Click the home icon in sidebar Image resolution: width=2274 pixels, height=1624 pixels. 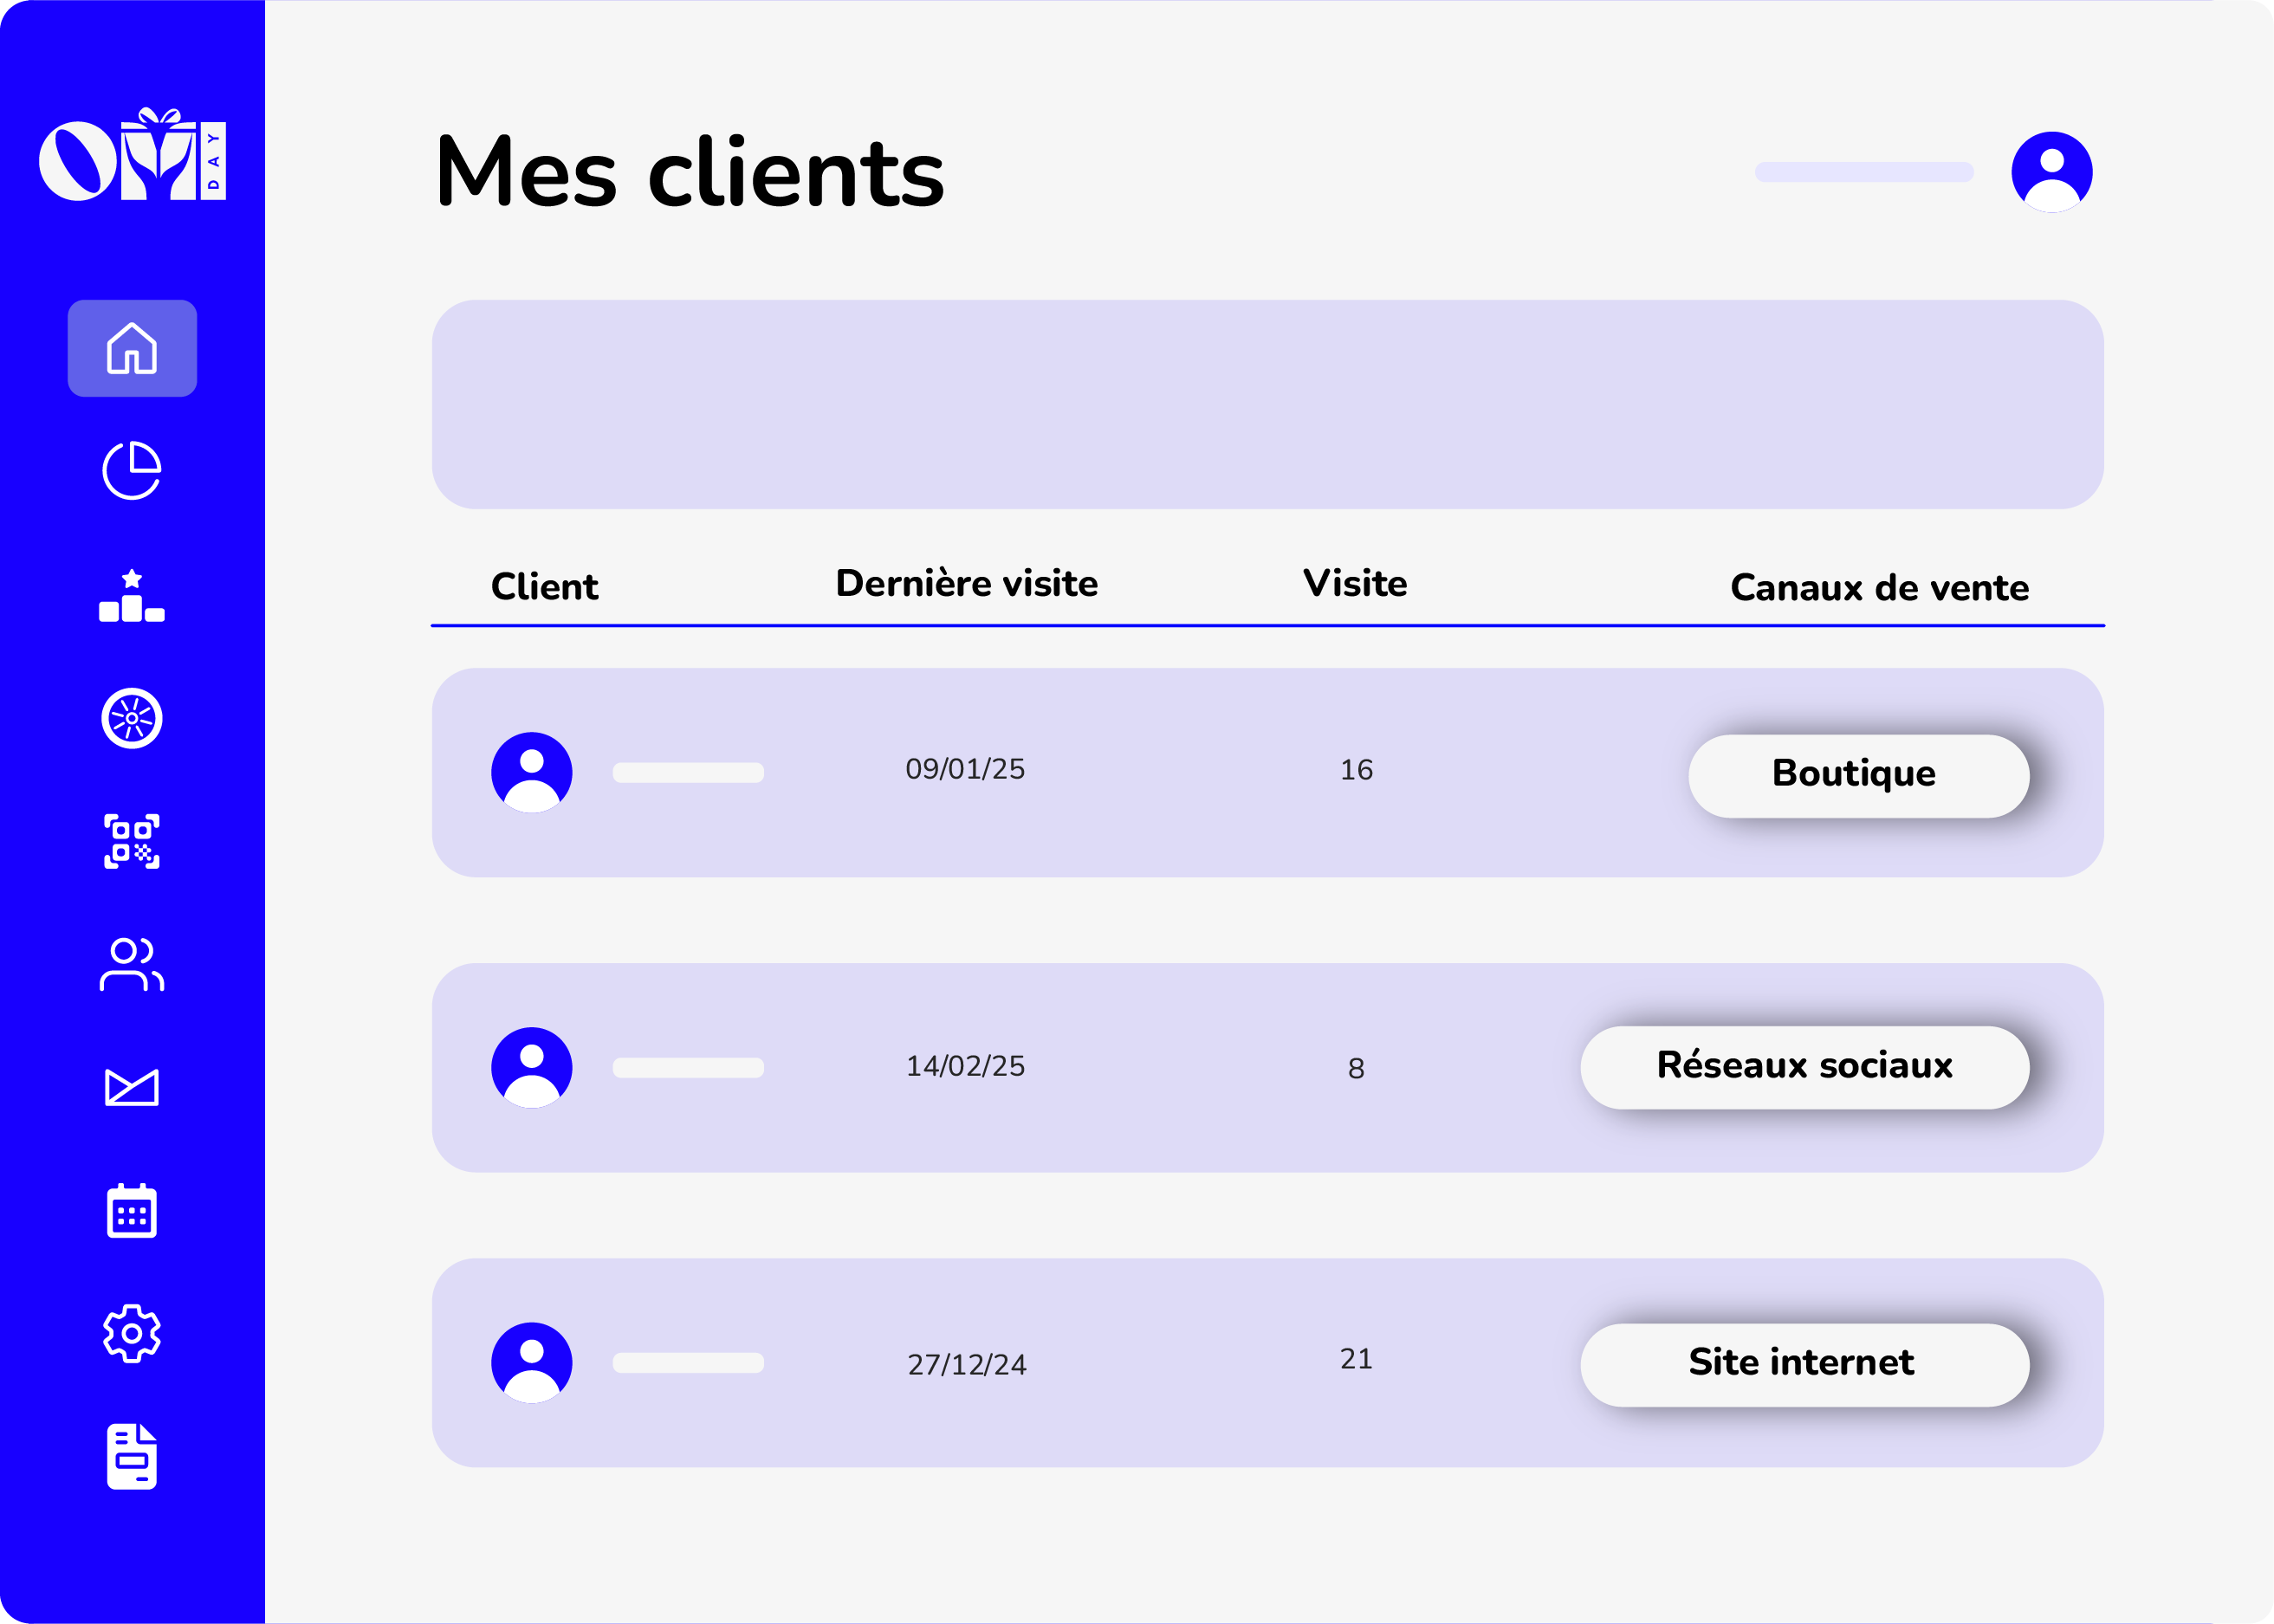coord(132,348)
